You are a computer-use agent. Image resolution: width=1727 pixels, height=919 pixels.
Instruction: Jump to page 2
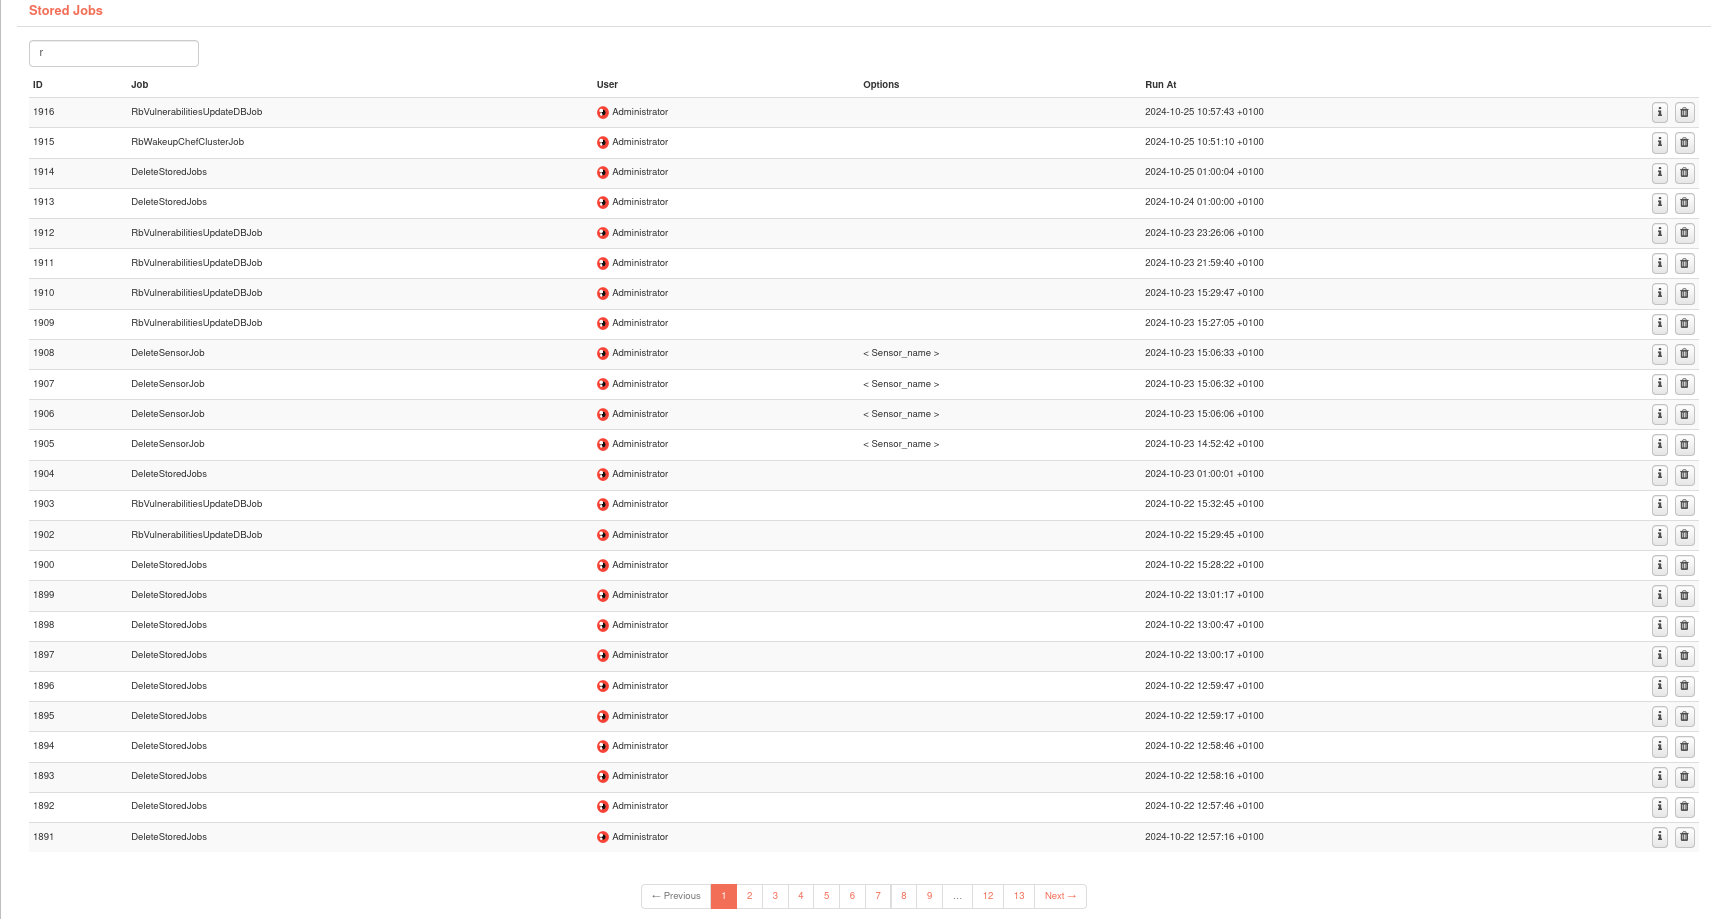tap(749, 896)
